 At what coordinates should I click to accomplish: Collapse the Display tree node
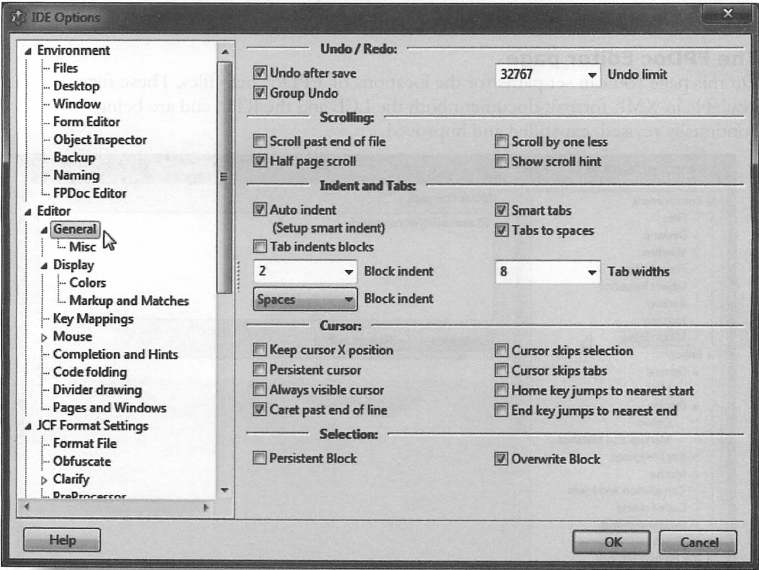click(x=43, y=266)
